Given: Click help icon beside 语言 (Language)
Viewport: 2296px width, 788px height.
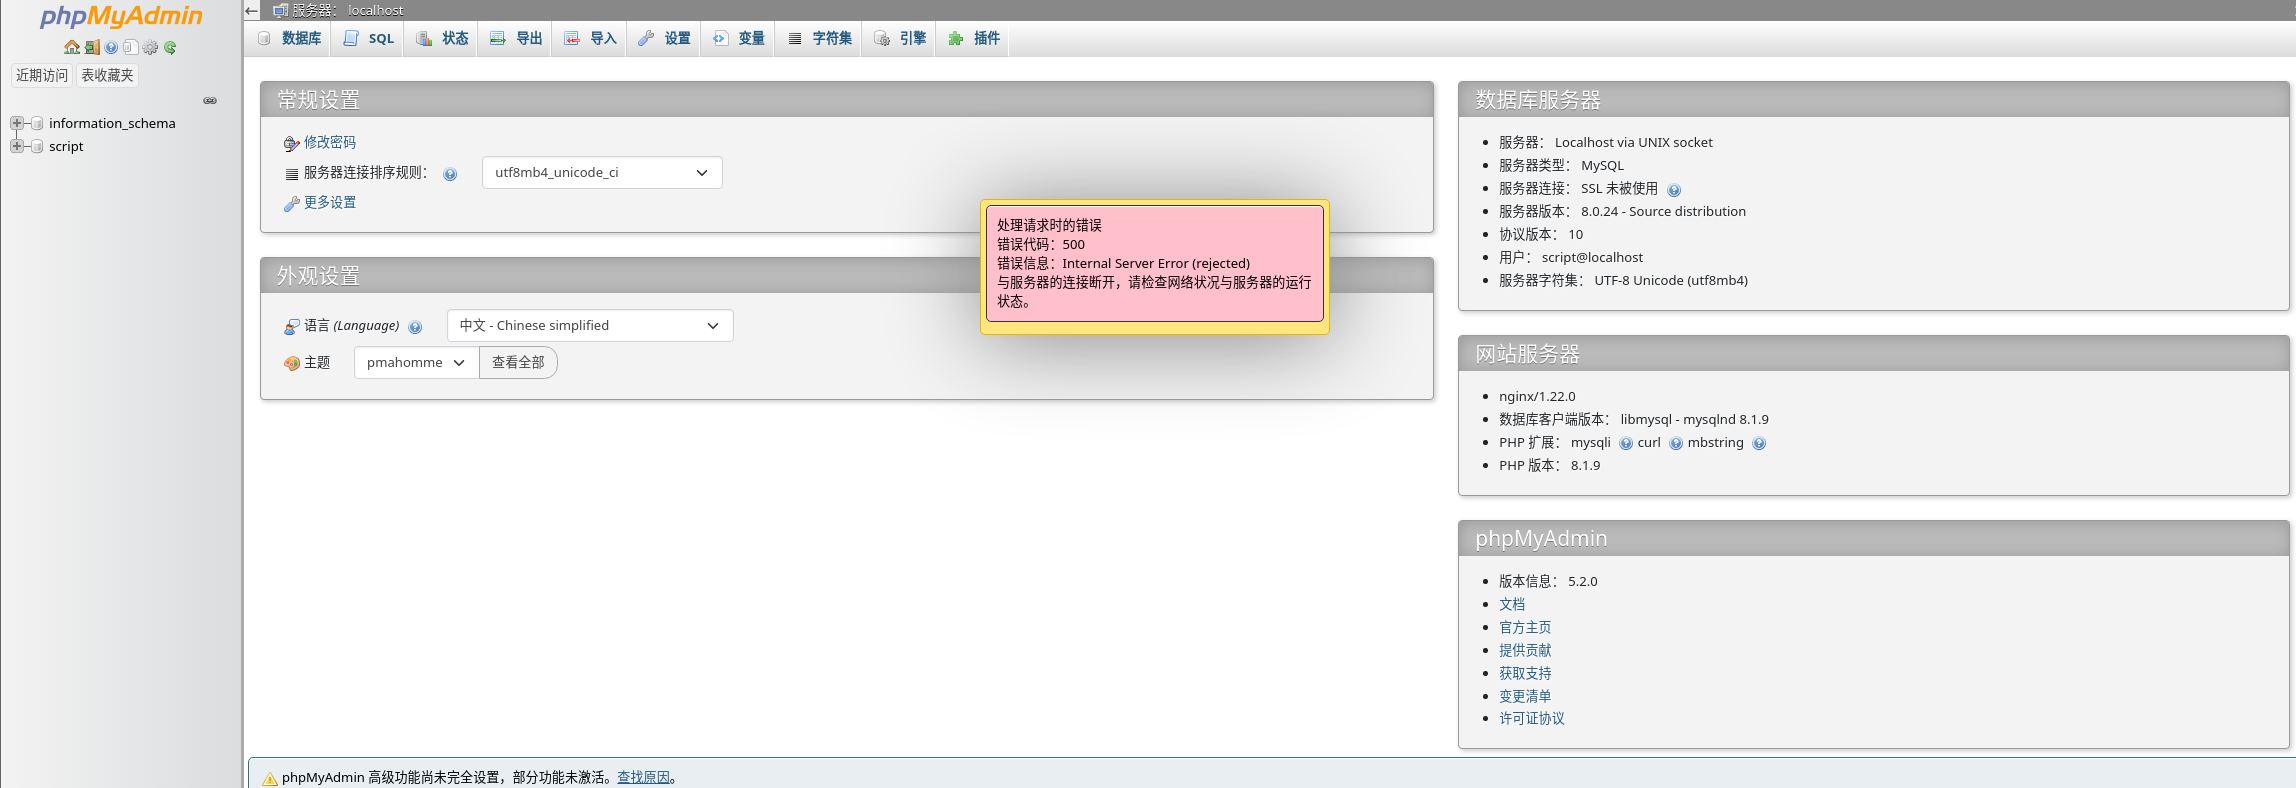Looking at the screenshot, I should tap(415, 327).
